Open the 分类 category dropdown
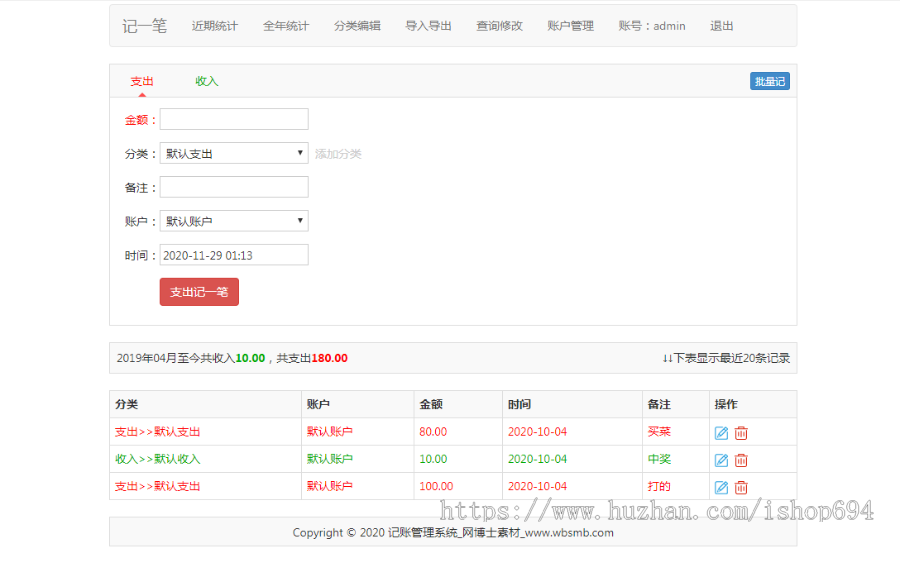Viewport: 900px width, 577px height. (x=234, y=154)
